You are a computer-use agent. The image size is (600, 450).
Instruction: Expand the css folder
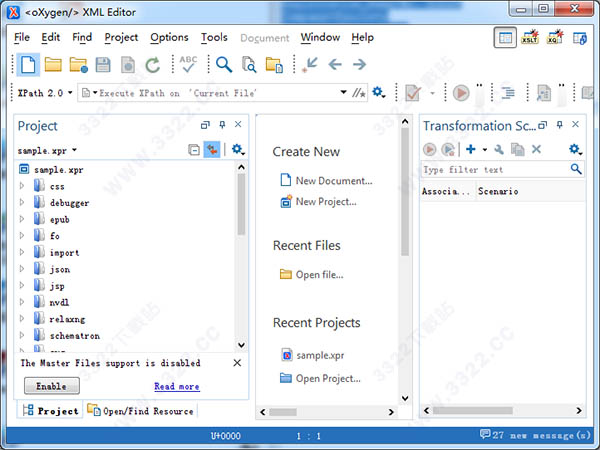22,186
